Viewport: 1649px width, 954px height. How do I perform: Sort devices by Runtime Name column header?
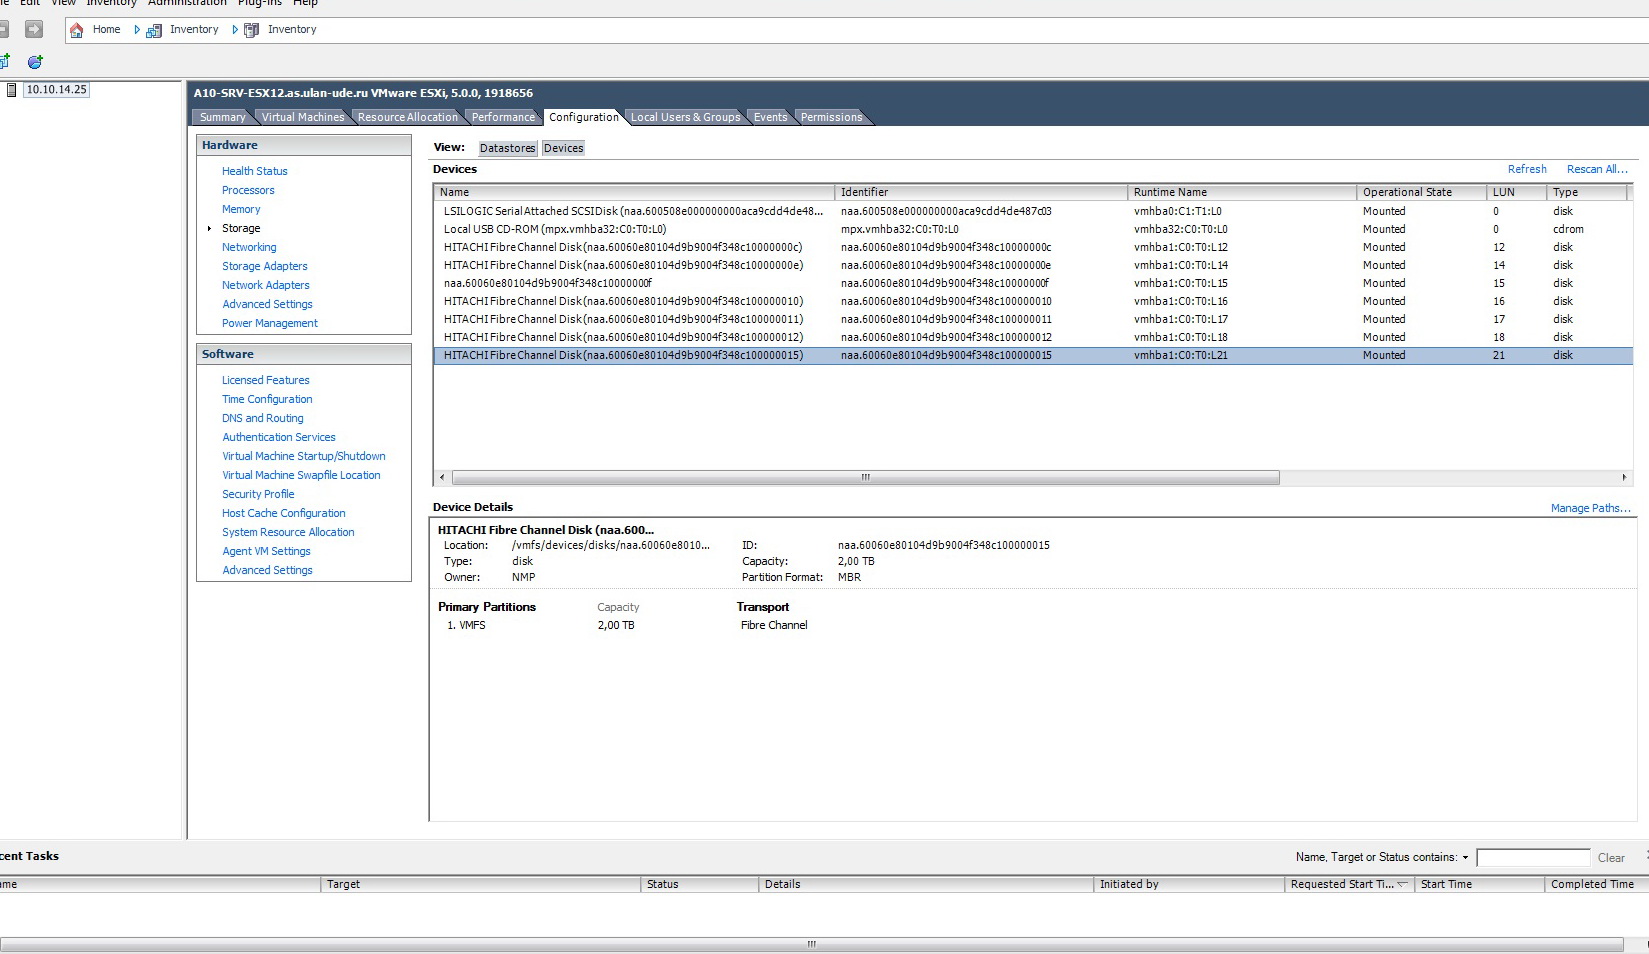click(1242, 192)
